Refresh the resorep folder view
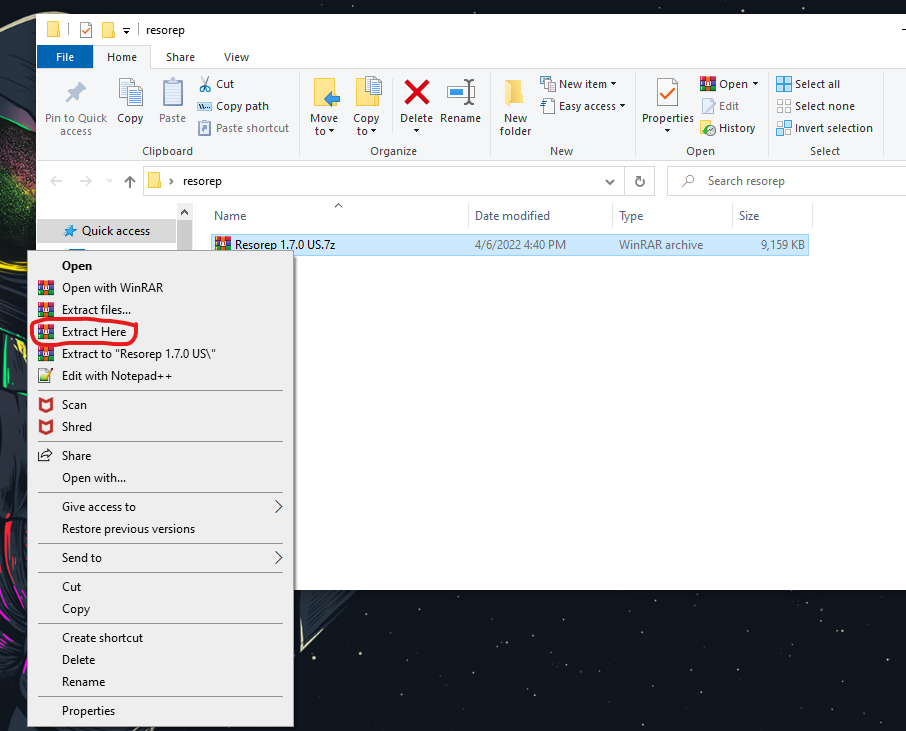 click(x=640, y=181)
